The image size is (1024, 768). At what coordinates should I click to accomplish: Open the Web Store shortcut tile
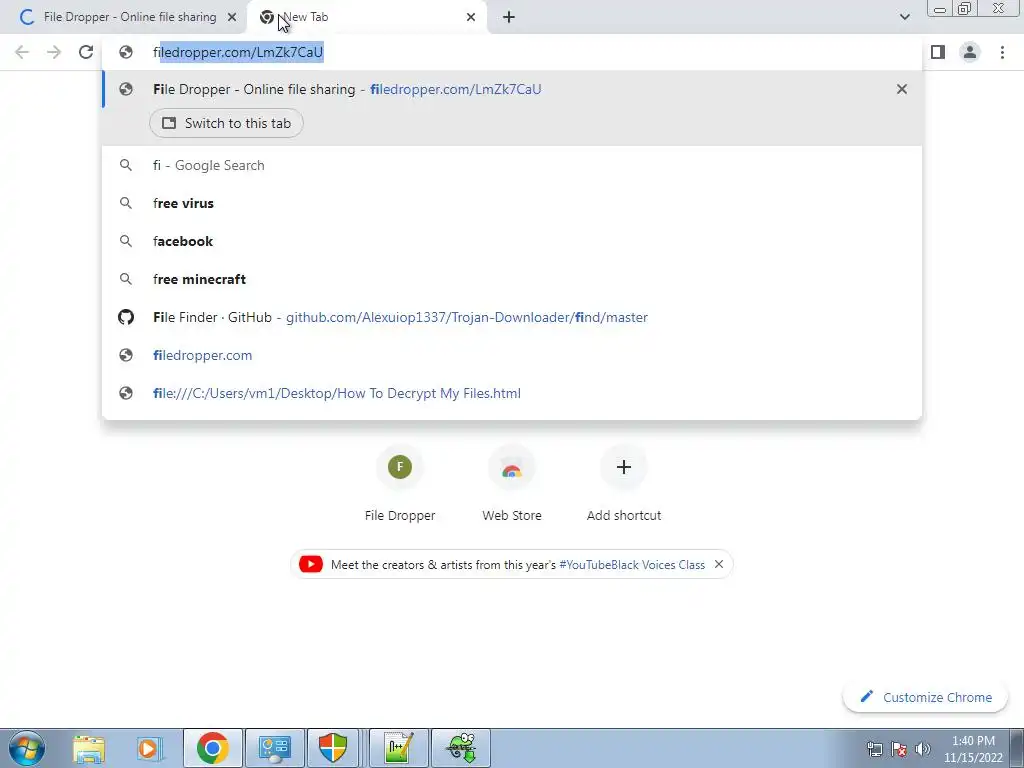pos(512,483)
